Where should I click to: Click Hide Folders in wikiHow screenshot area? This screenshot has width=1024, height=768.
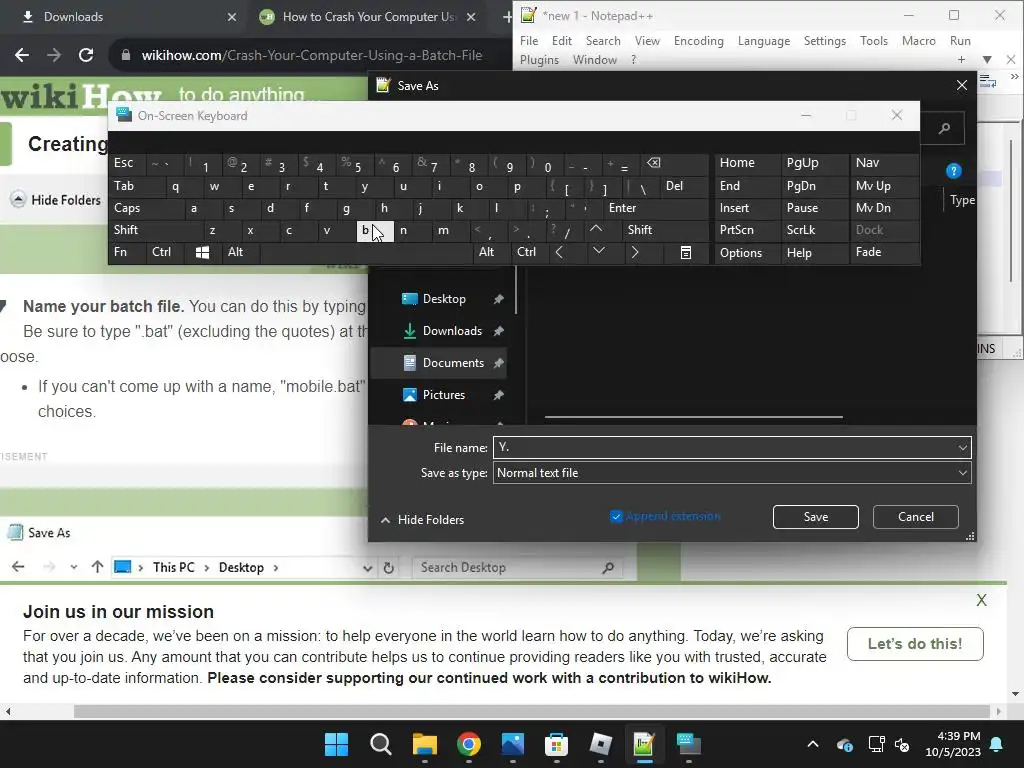point(56,200)
